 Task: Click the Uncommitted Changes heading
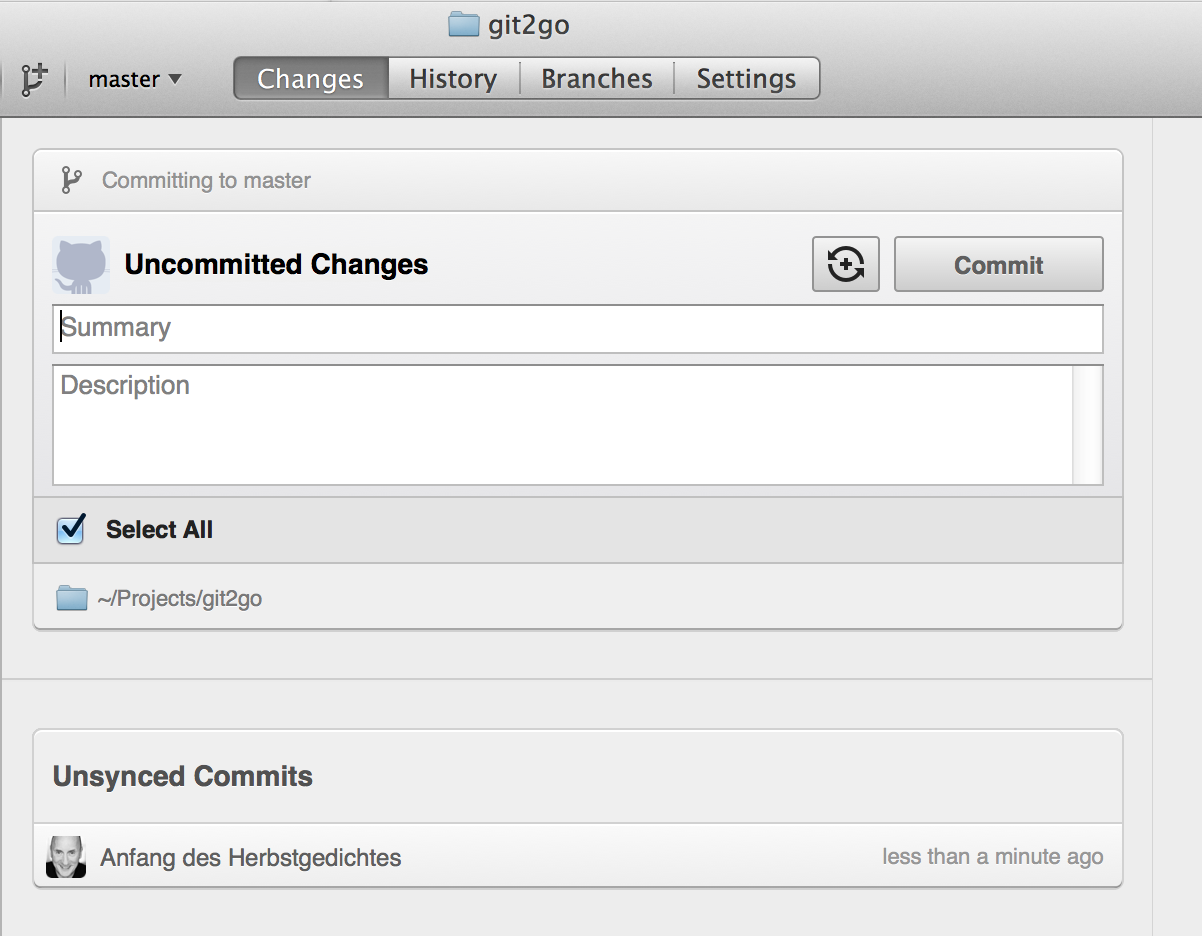point(277,265)
